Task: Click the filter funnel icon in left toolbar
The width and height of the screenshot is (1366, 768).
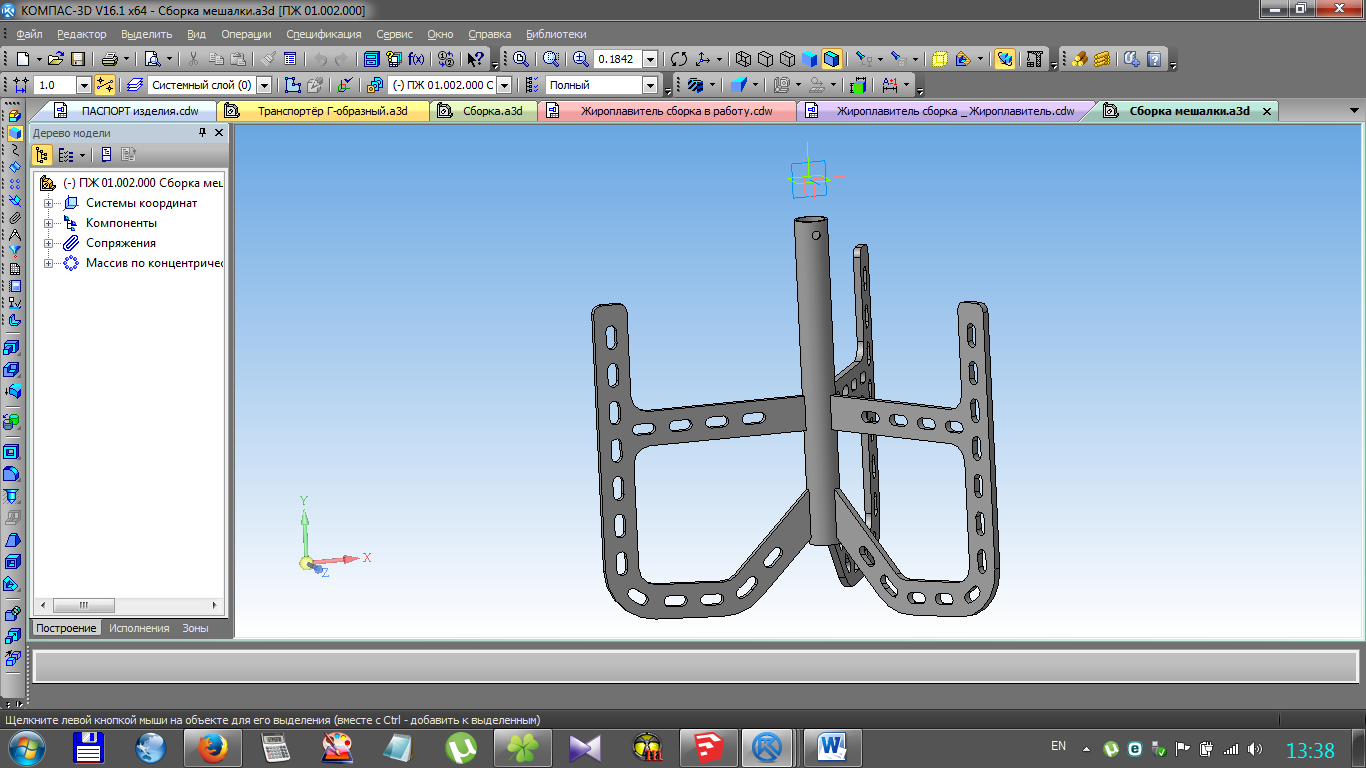Action: [13, 250]
